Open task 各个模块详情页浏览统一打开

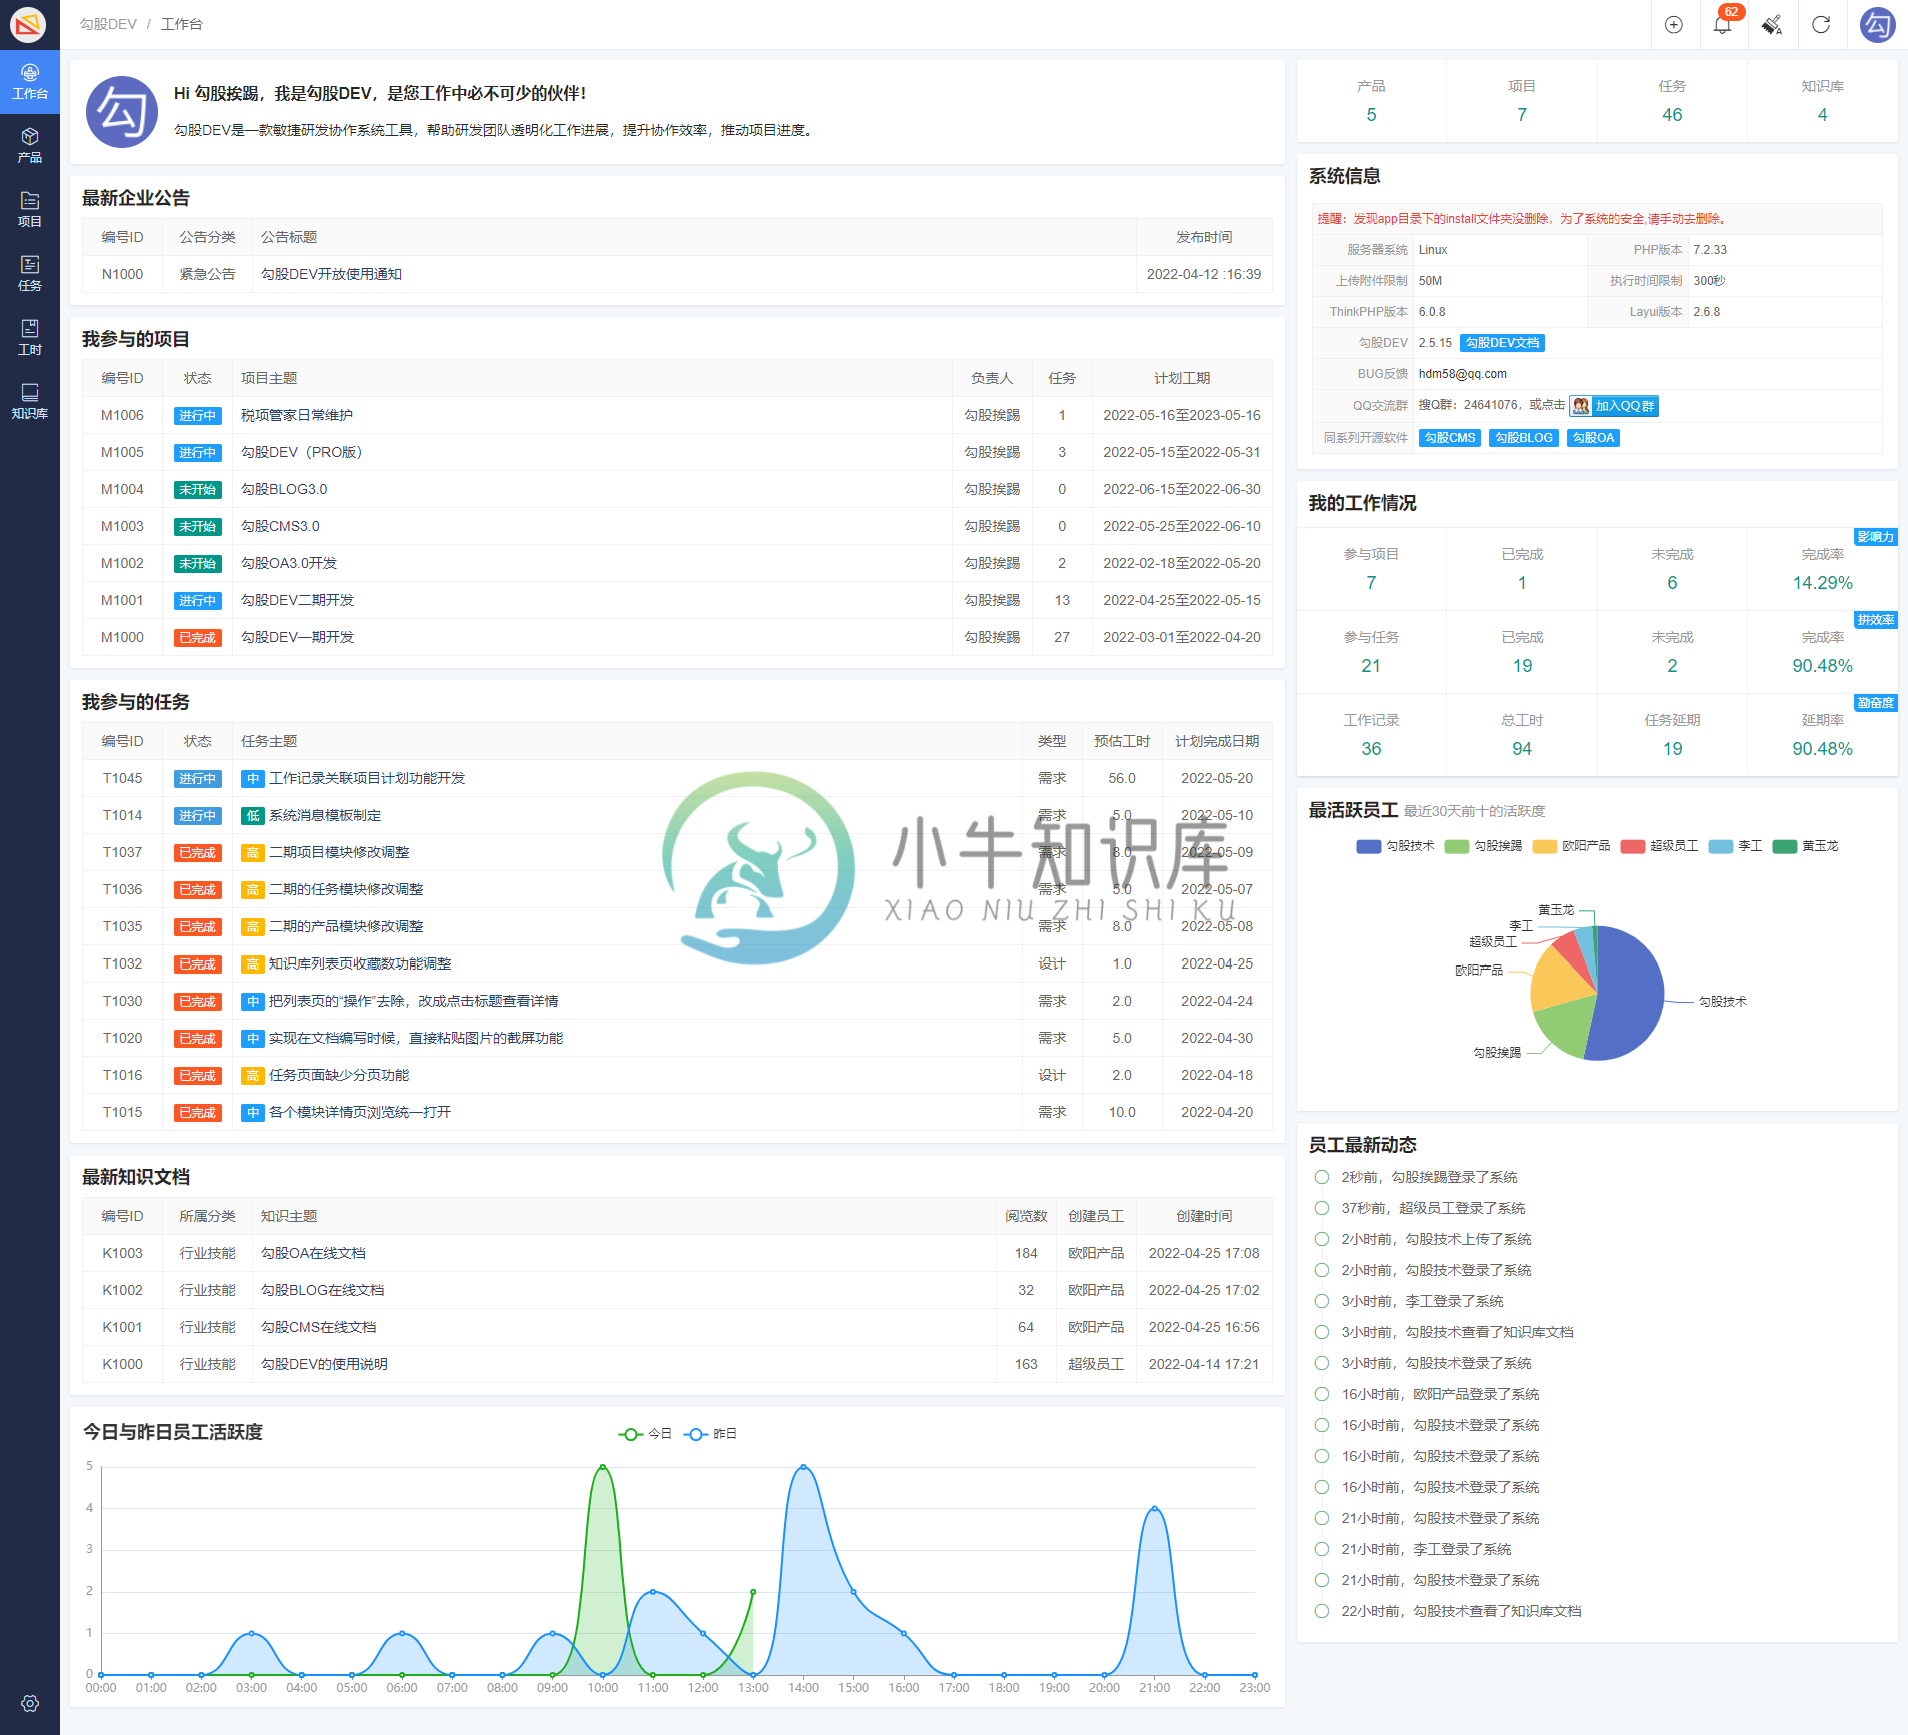click(360, 1112)
